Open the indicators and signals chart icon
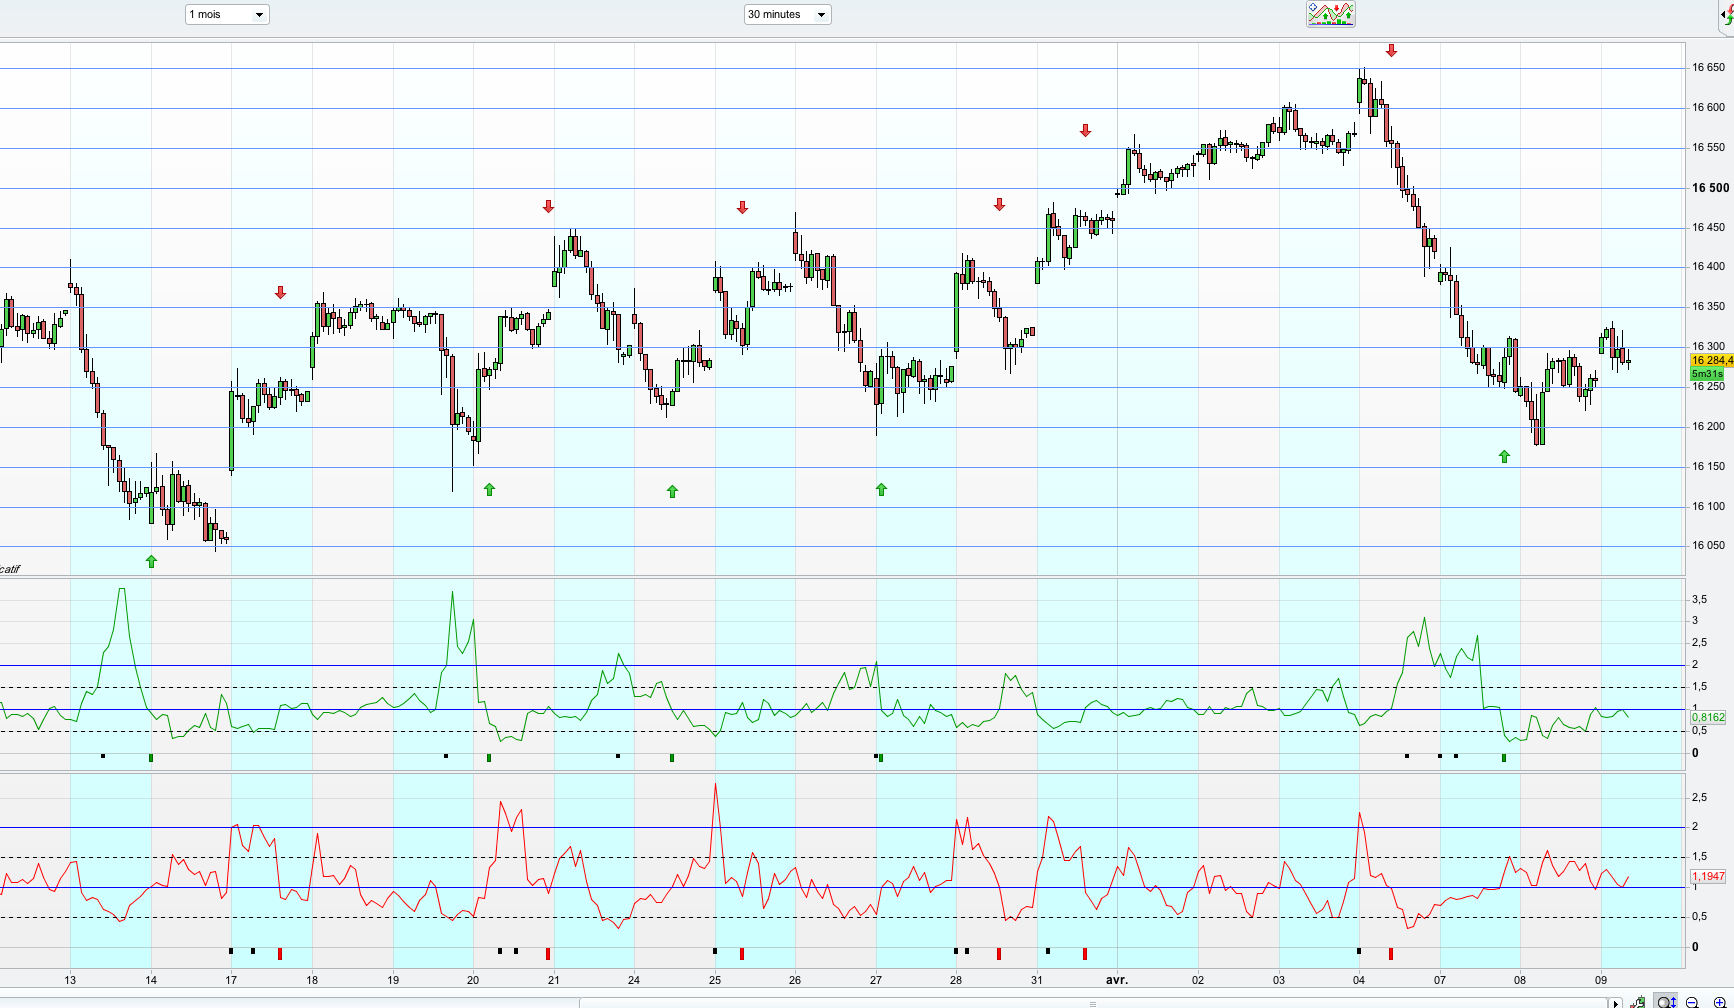Viewport: 1734px width, 1008px height. point(1331,14)
